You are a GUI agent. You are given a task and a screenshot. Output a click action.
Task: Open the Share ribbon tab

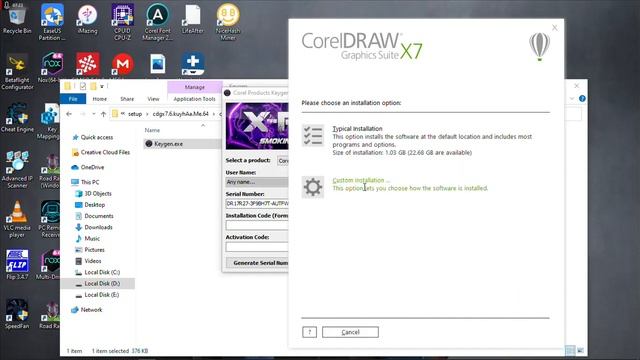click(x=127, y=99)
